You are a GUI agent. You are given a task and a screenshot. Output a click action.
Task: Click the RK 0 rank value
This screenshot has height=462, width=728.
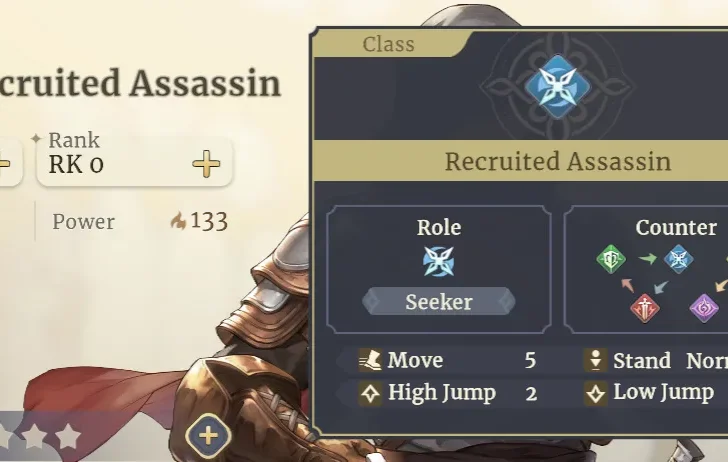point(76,165)
